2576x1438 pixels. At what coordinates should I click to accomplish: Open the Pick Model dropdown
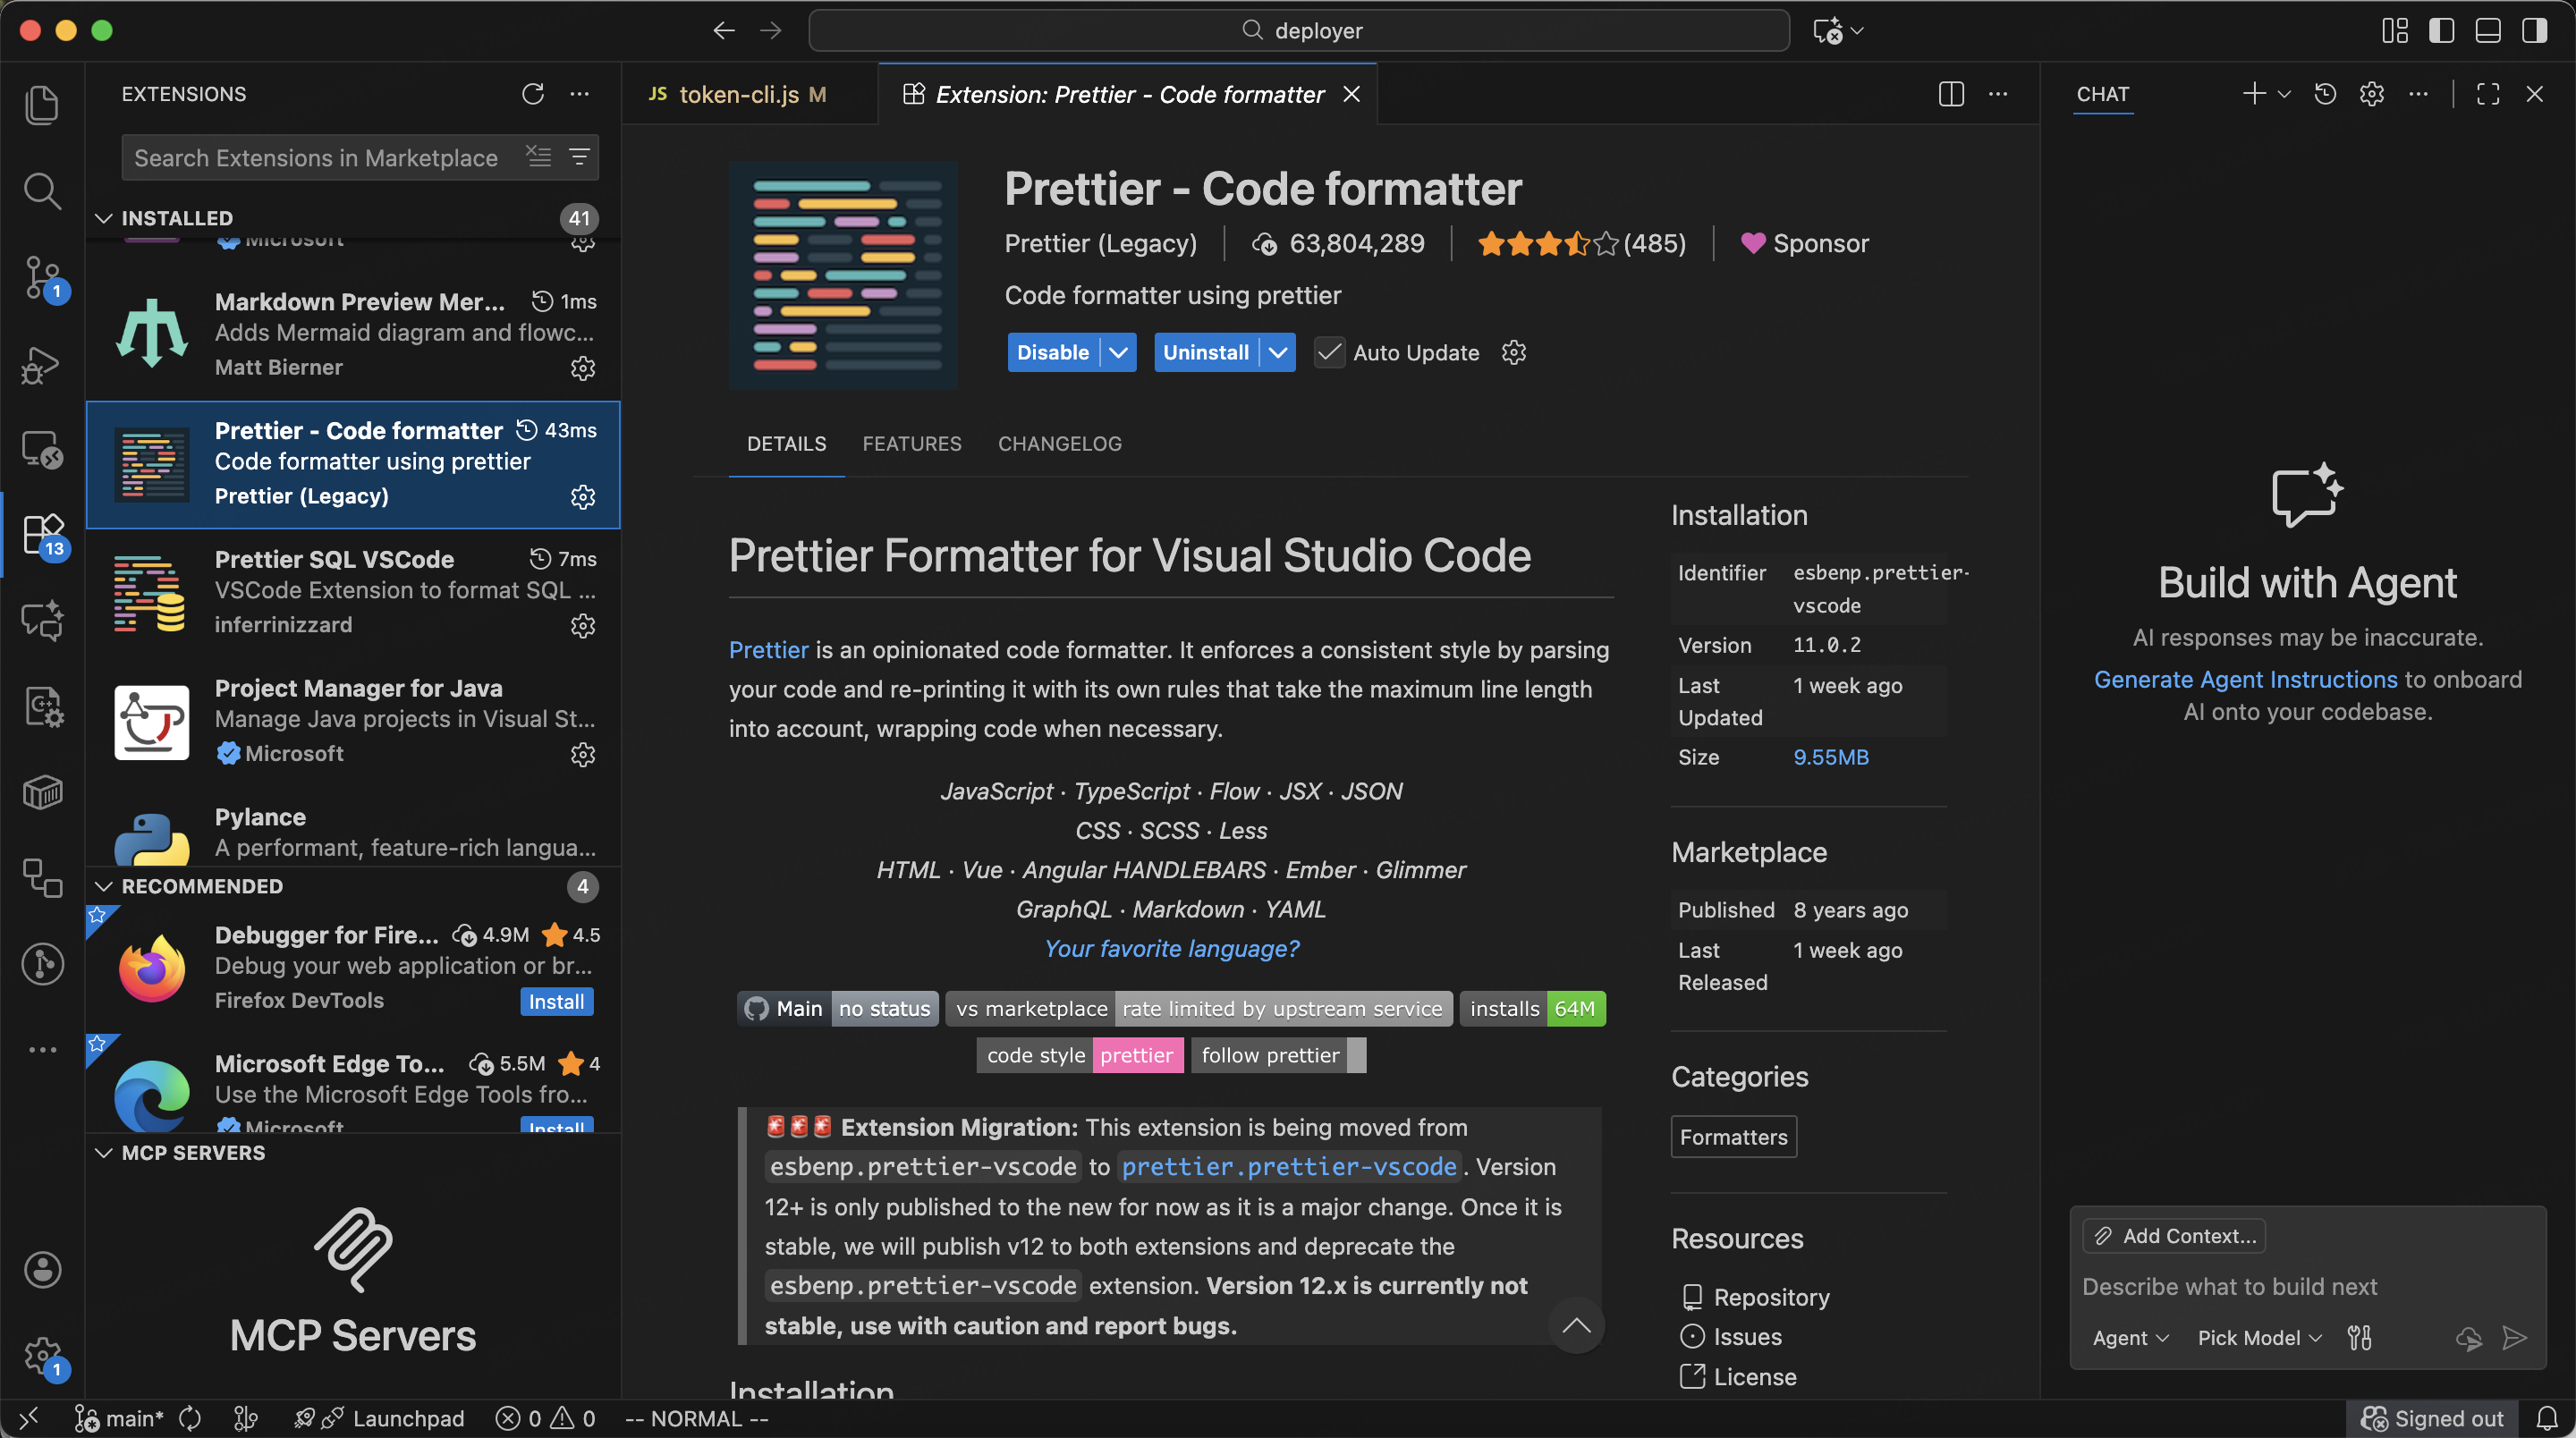[2259, 1338]
